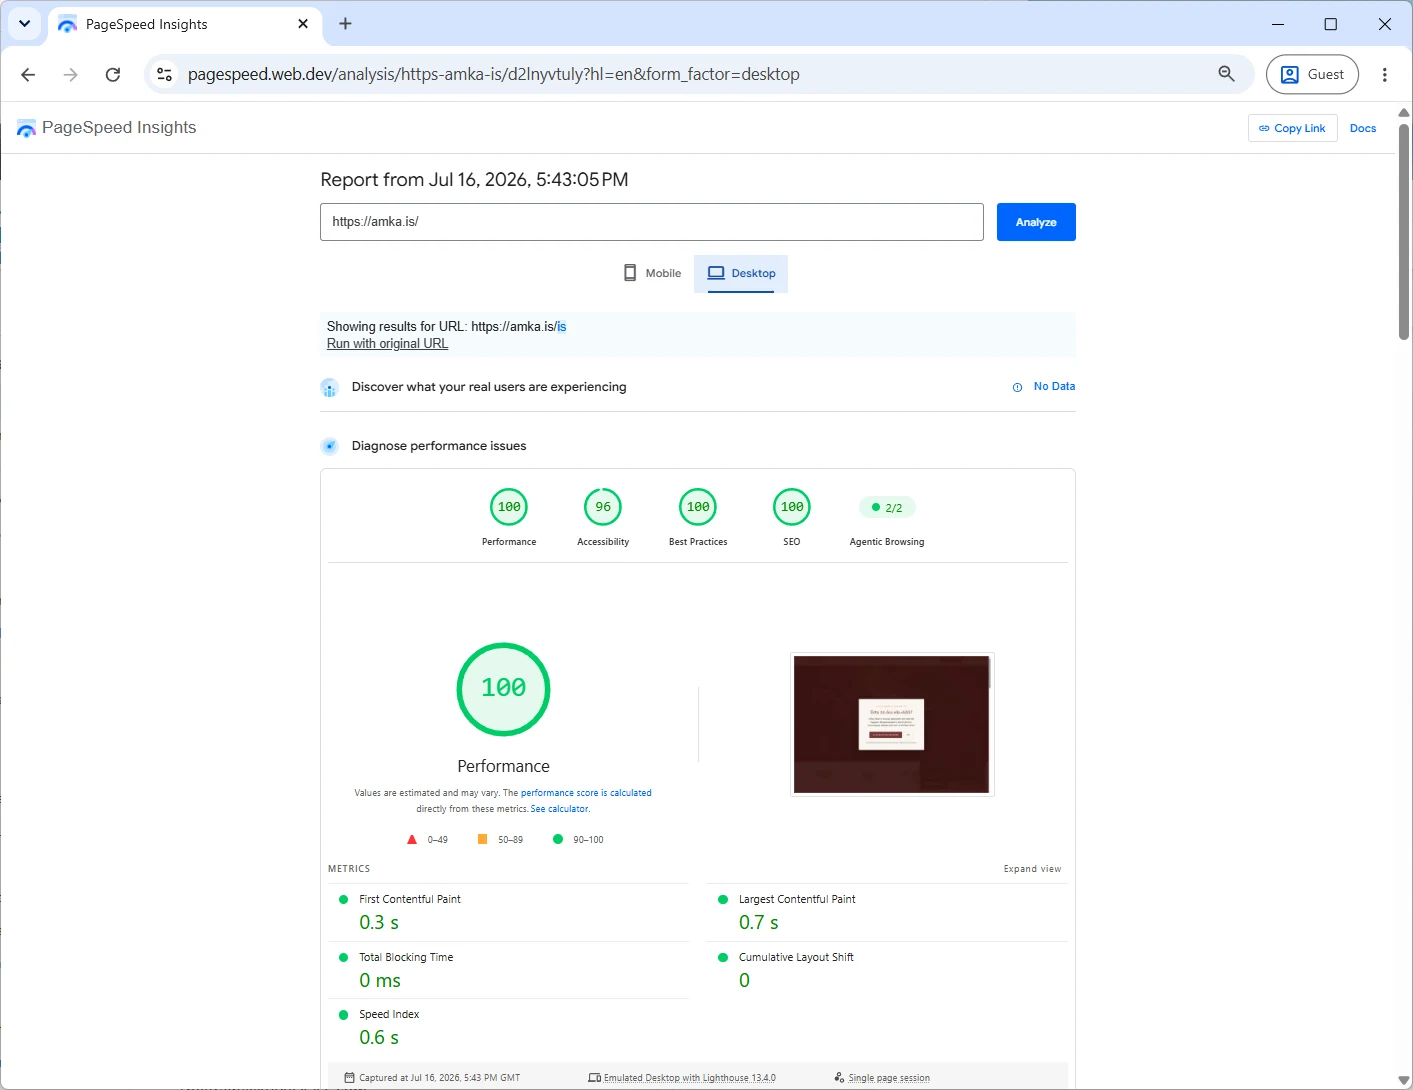This screenshot has width=1413, height=1090.
Task: Focus the URL input field containing https://amka.is/
Action: click(652, 222)
